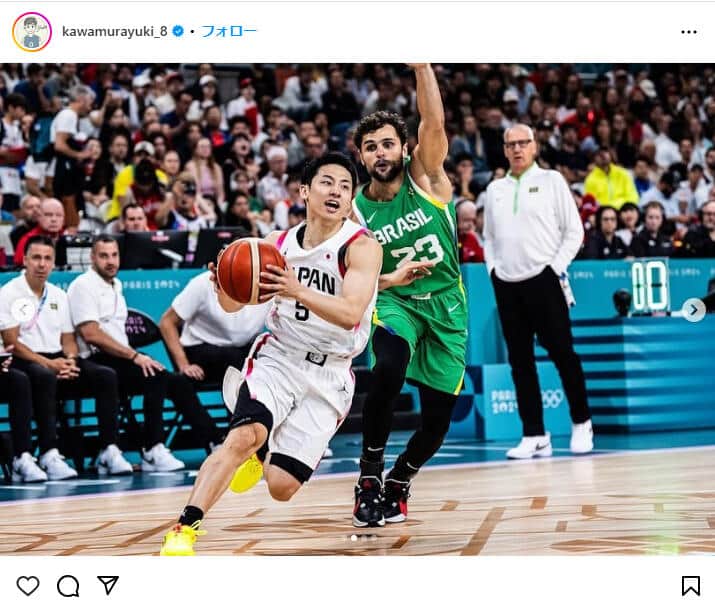This screenshot has width=715, height=608.
Task: Open the kawamurayuki_8 profile avatar
Action: (x=32, y=31)
